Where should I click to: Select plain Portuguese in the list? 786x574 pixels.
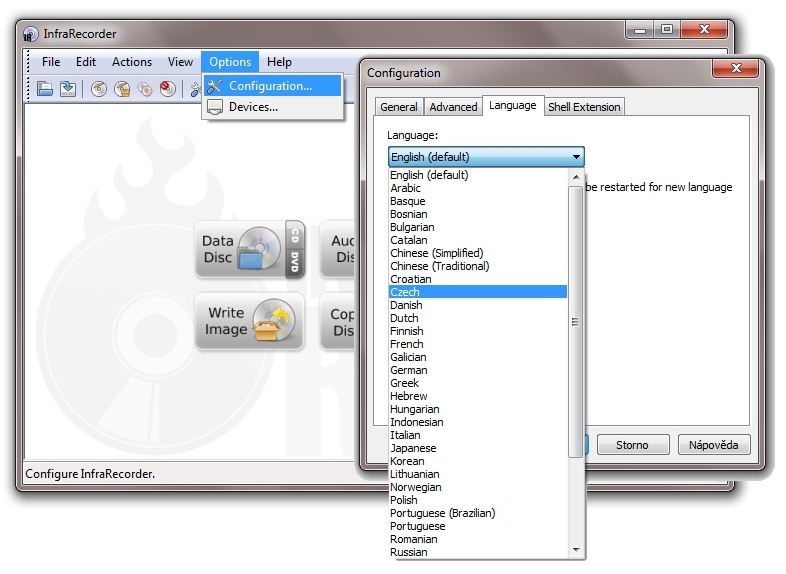[478, 526]
